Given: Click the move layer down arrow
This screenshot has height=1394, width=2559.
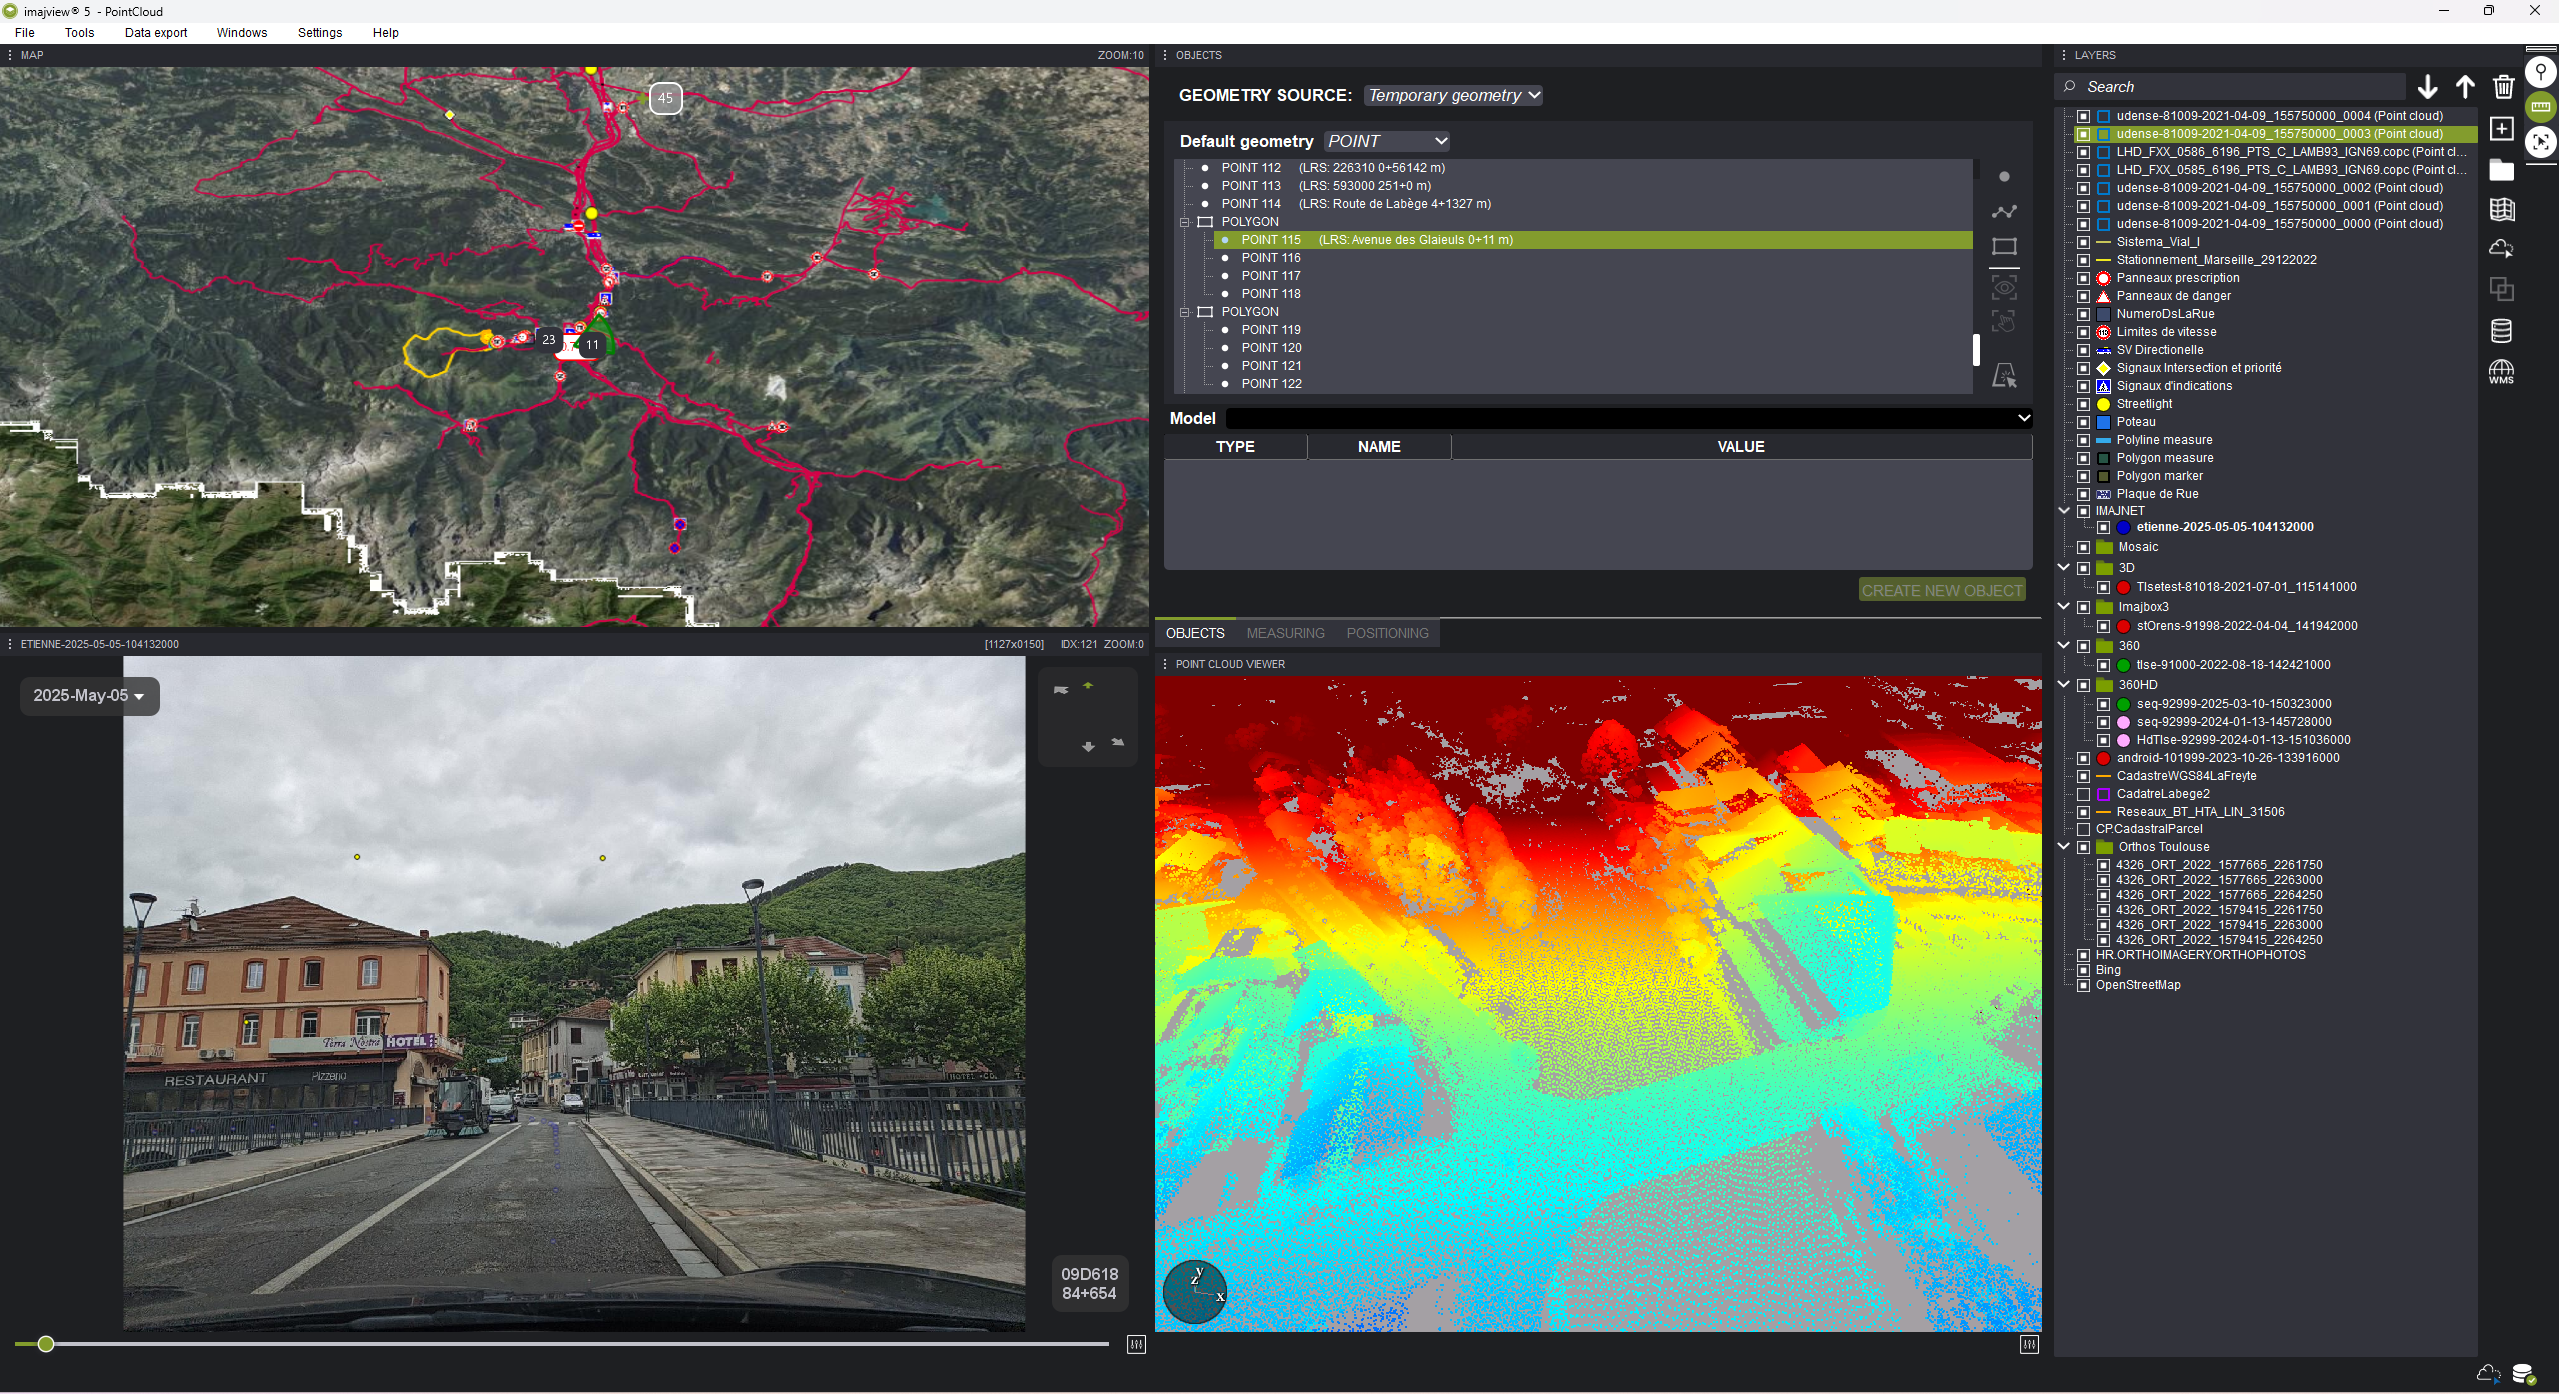Looking at the screenshot, I should point(2427,87).
